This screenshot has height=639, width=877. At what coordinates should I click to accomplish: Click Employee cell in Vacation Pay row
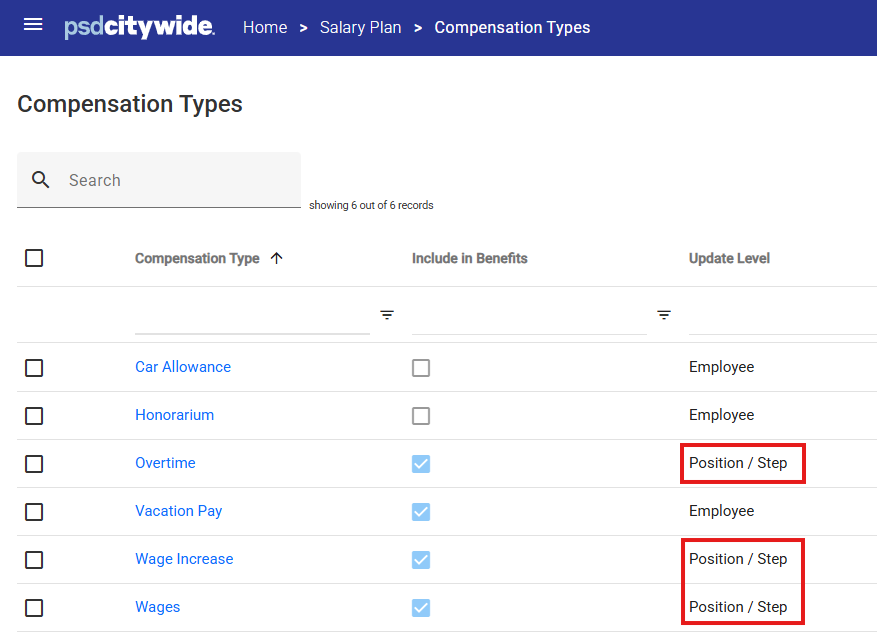pyautogui.click(x=721, y=511)
